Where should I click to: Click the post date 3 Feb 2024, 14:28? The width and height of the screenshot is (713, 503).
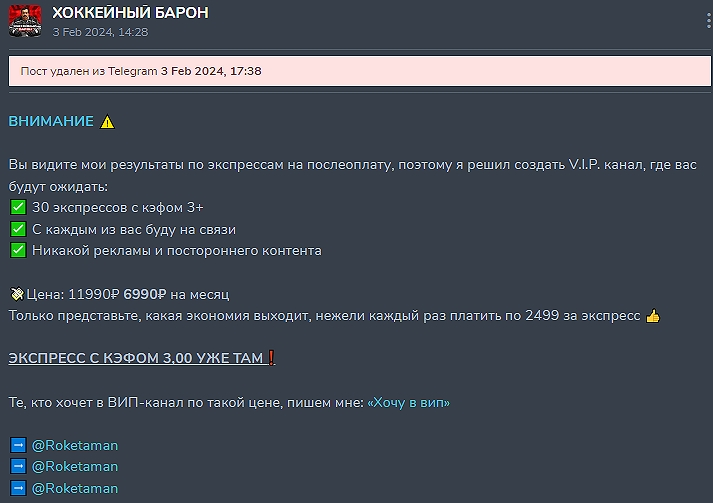(x=100, y=32)
